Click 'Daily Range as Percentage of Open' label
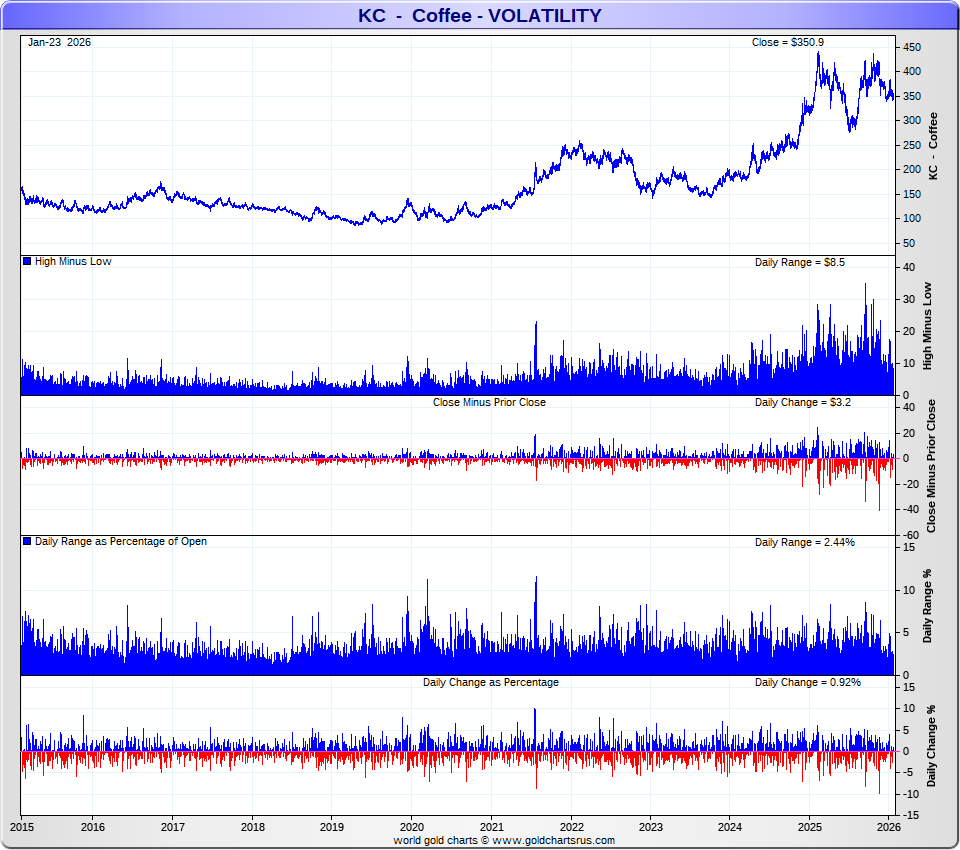960x850 pixels. click(x=121, y=541)
